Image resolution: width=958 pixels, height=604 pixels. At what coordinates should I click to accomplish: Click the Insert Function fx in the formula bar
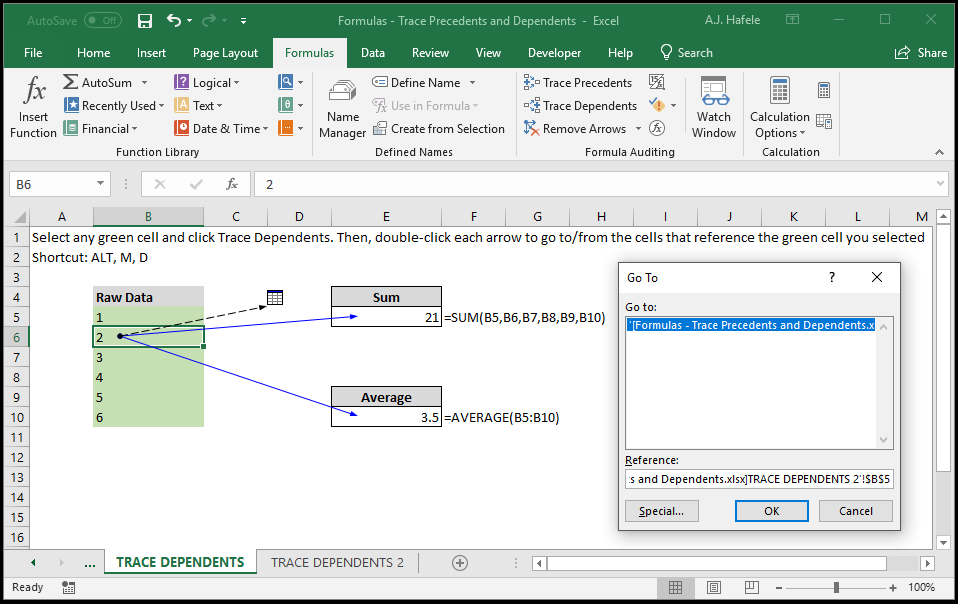[232, 184]
